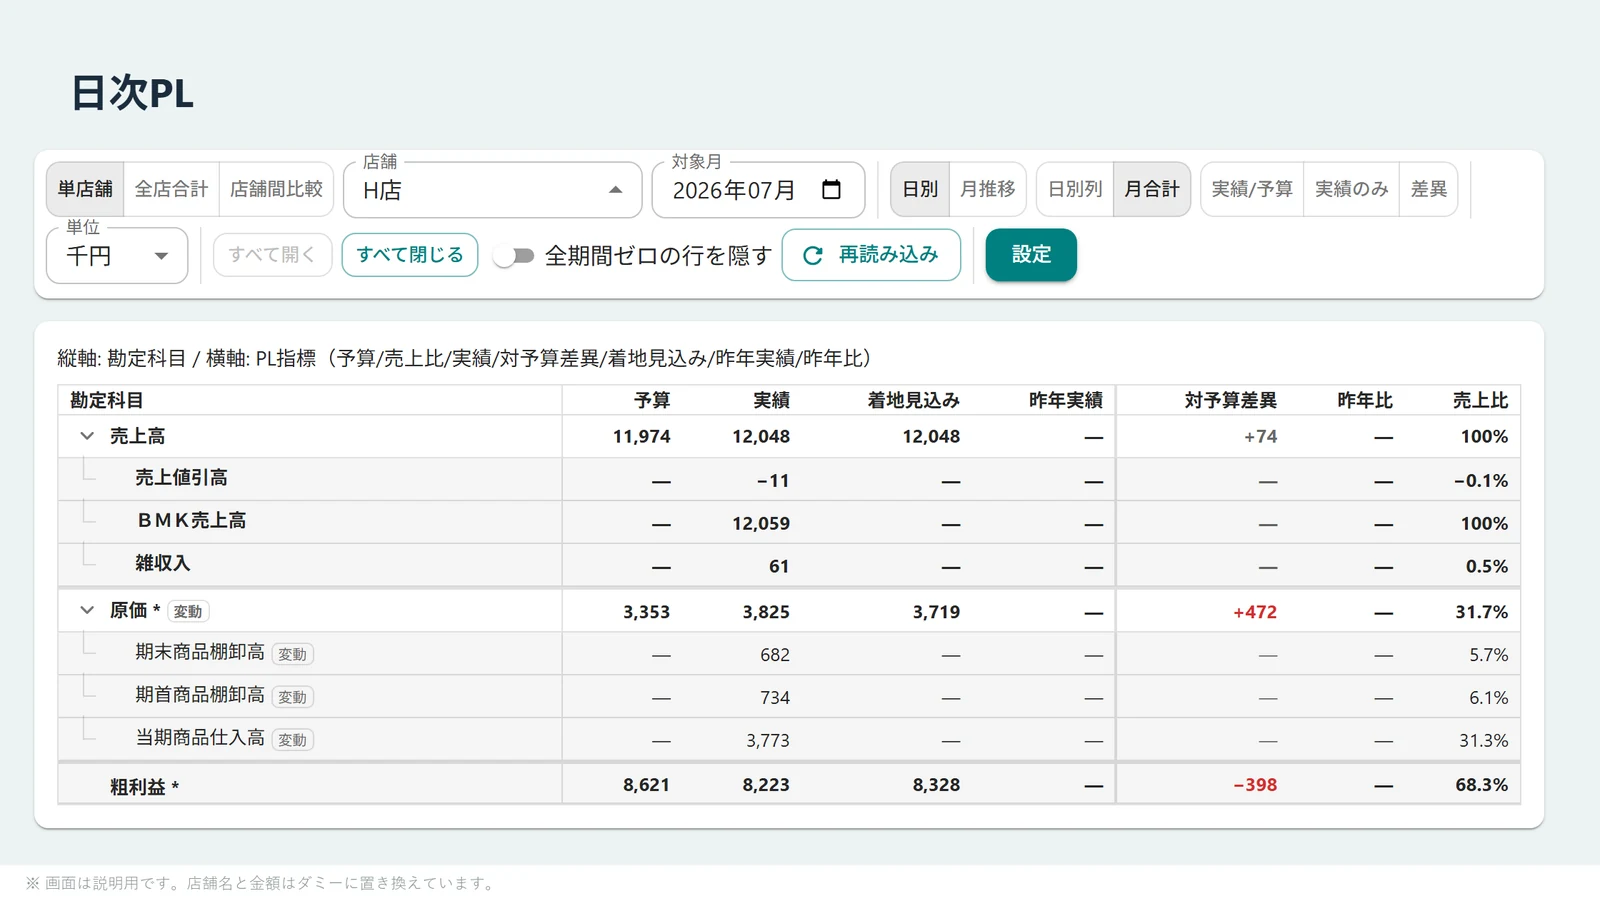Click the 変動 tag on 期末商品棚卸高 row

(x=293, y=655)
